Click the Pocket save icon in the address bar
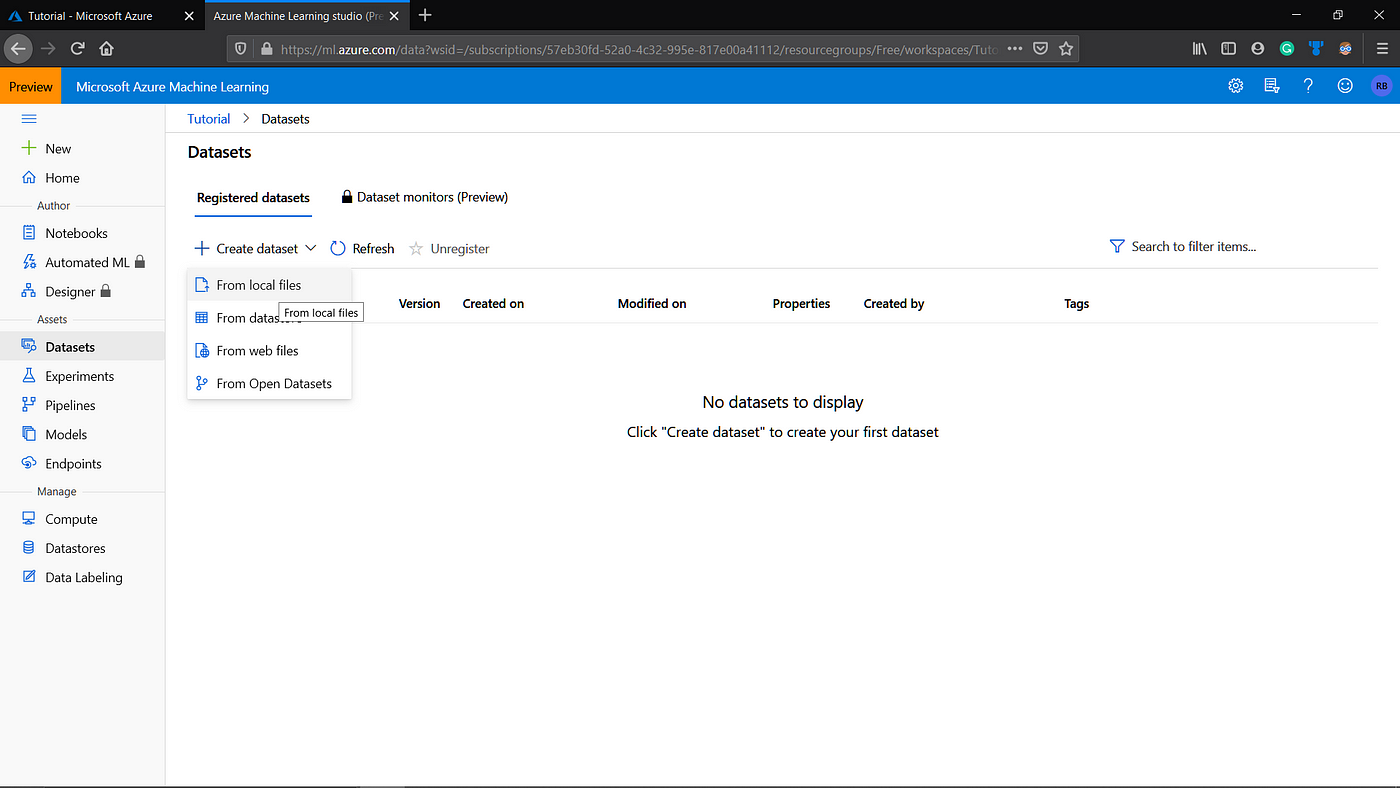Screen dimensions: 1400x788 point(1041,48)
